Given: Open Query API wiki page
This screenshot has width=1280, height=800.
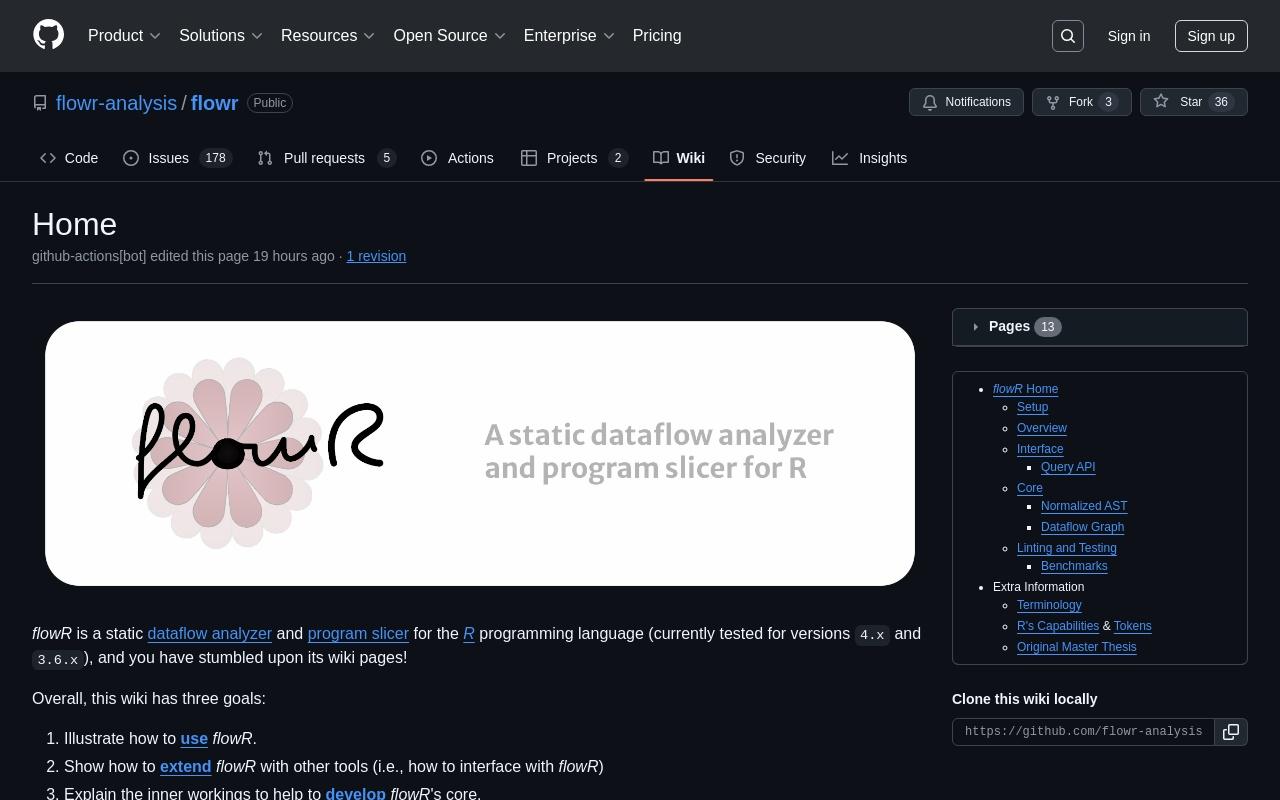Looking at the screenshot, I should pyautogui.click(x=1068, y=467).
